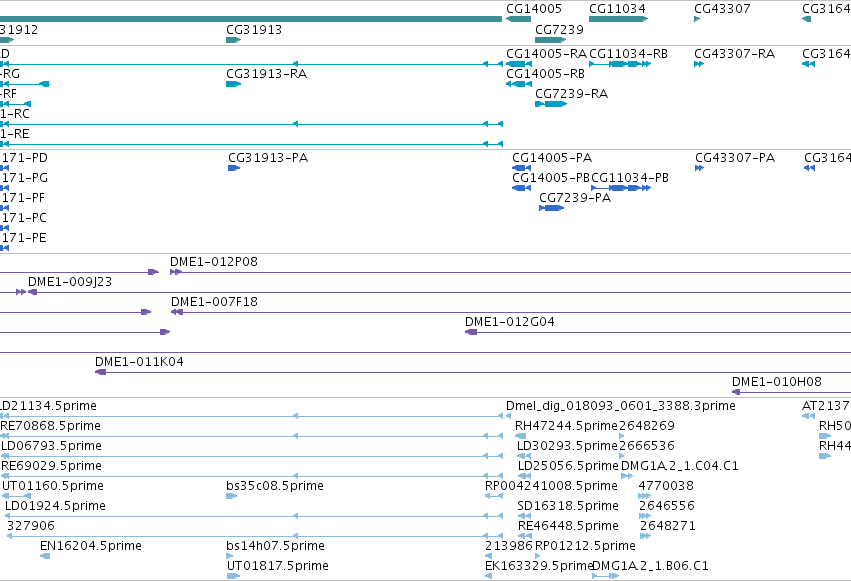The width and height of the screenshot is (851, 581).
Task: Open the DME1-007F18 clone label
Action: tap(214, 302)
